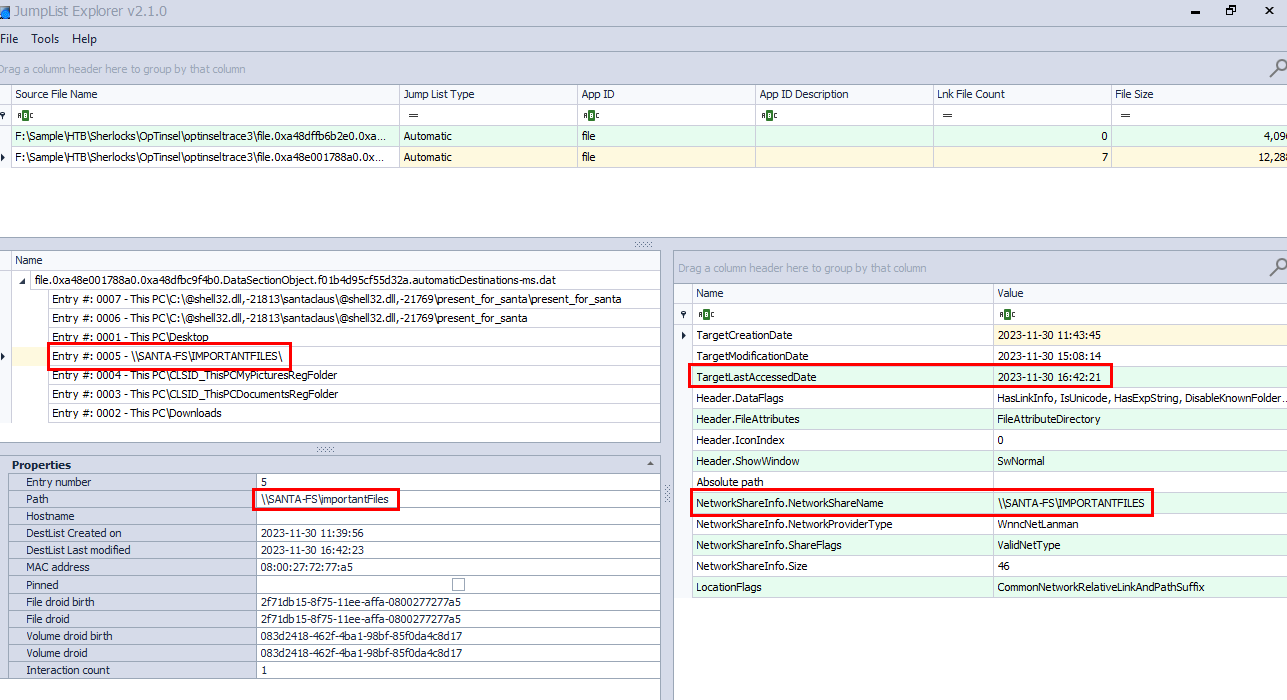Open details panel Name filter operator icon
Viewport: 1287px width, 700px height.
click(705, 314)
